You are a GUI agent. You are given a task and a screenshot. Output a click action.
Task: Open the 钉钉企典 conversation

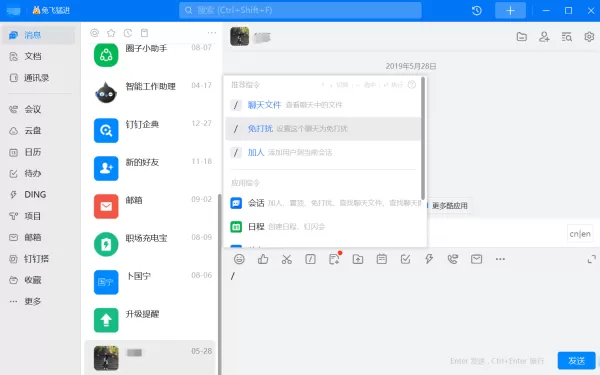pyautogui.click(x=151, y=130)
